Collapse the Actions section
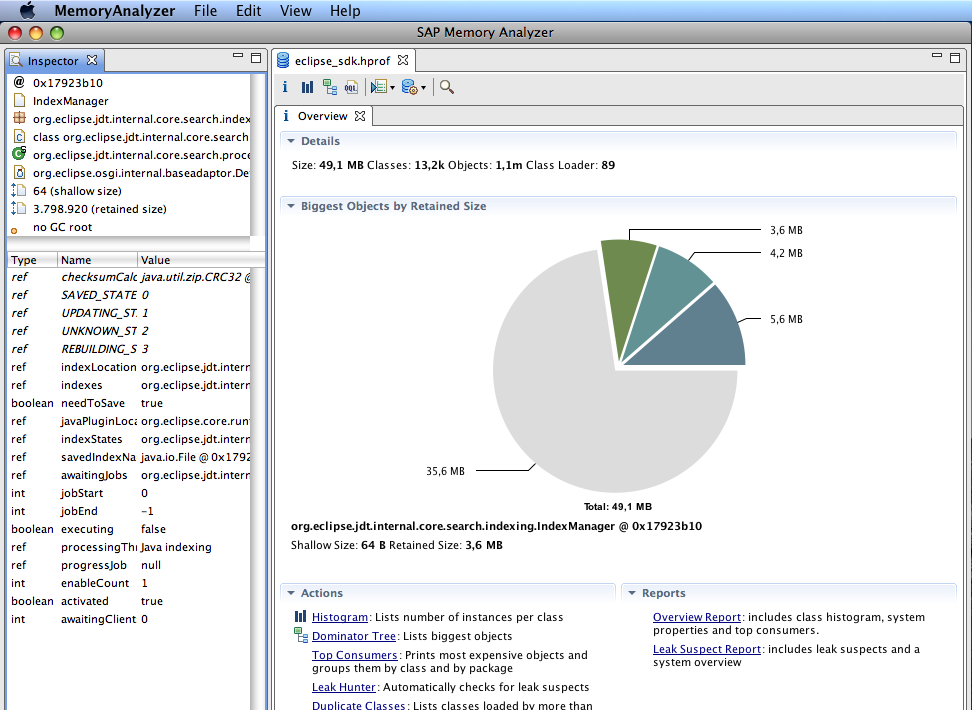This screenshot has height=710, width=972. click(291, 593)
